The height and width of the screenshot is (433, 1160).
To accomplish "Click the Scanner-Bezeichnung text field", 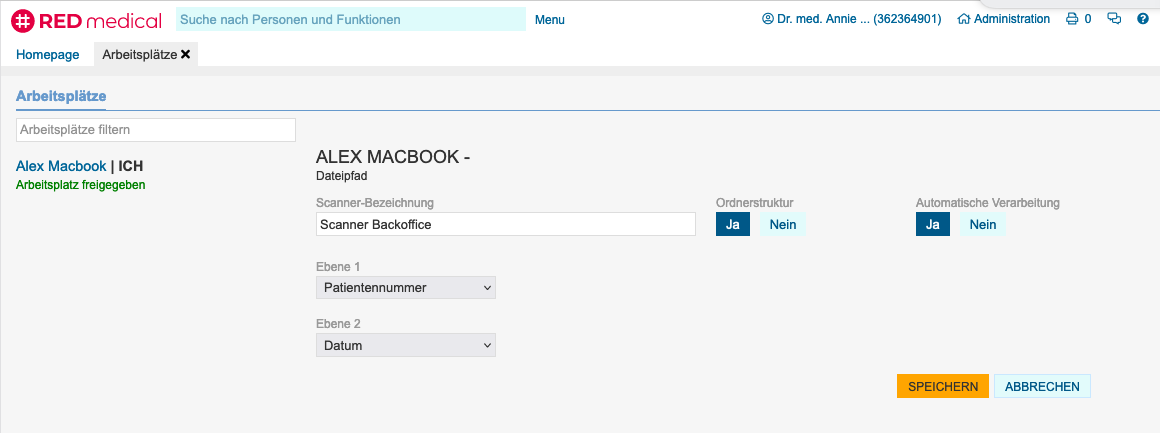I will coord(505,224).
